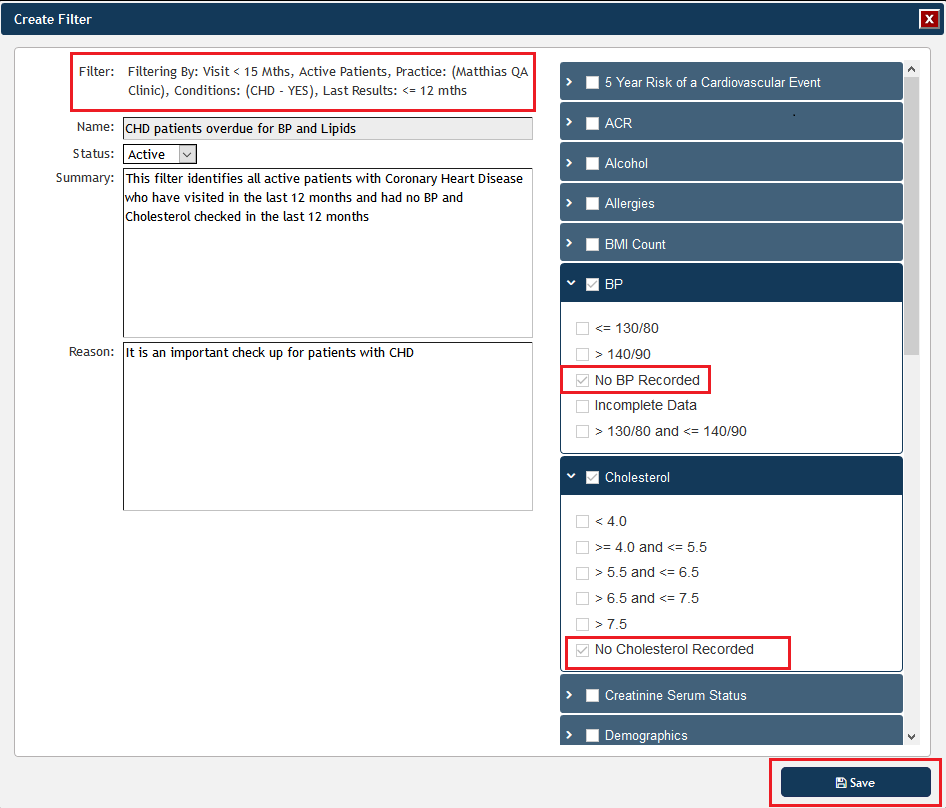The image size is (946, 808).
Task: Click the scrollbar down arrow
Action: tap(912, 737)
